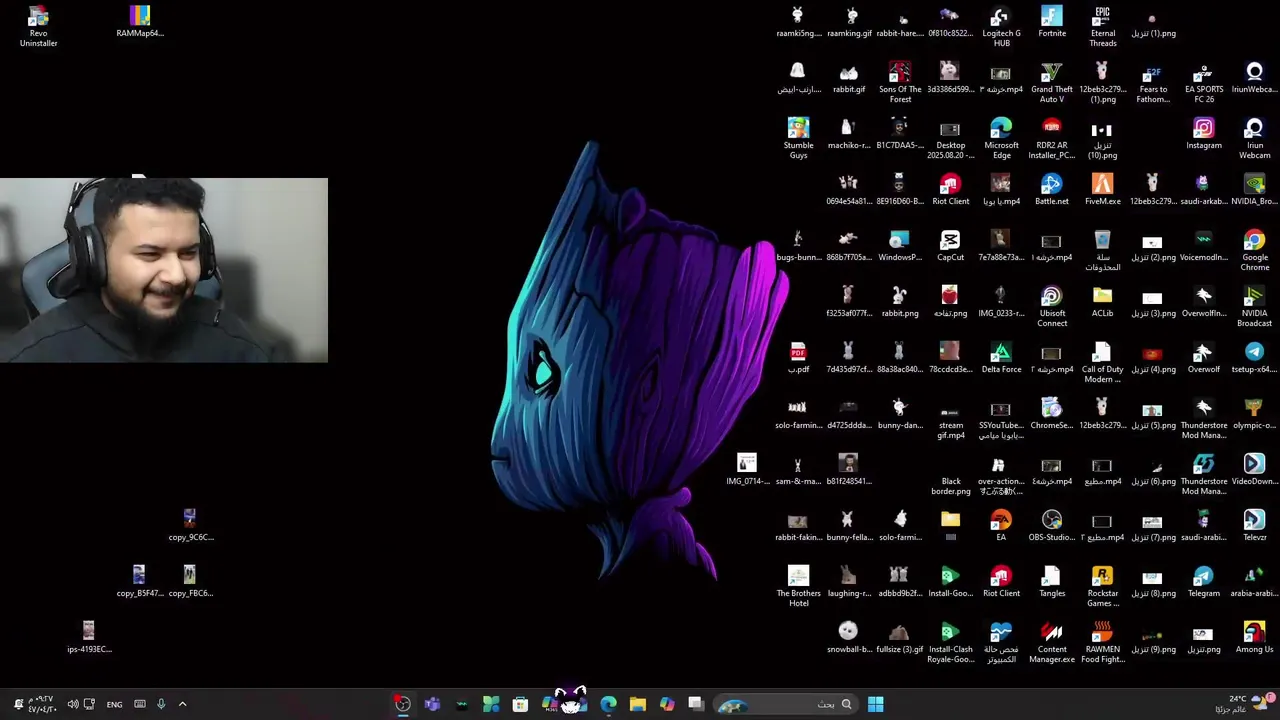Viewport: 1280px width, 720px height.
Task: Select The Brothers Hotel icon
Action: tap(798, 587)
